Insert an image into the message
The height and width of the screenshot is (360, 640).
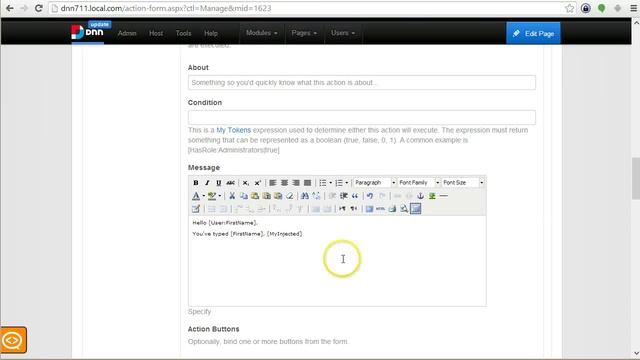tap(432, 196)
